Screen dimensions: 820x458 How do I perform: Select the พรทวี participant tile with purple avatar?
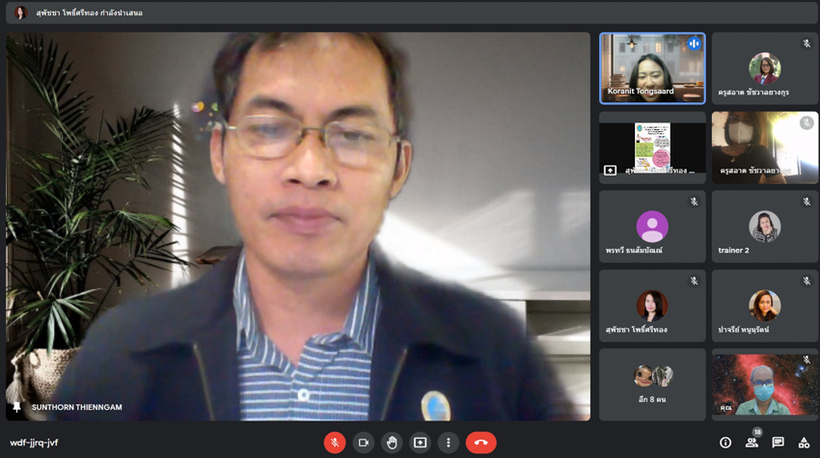click(652, 226)
